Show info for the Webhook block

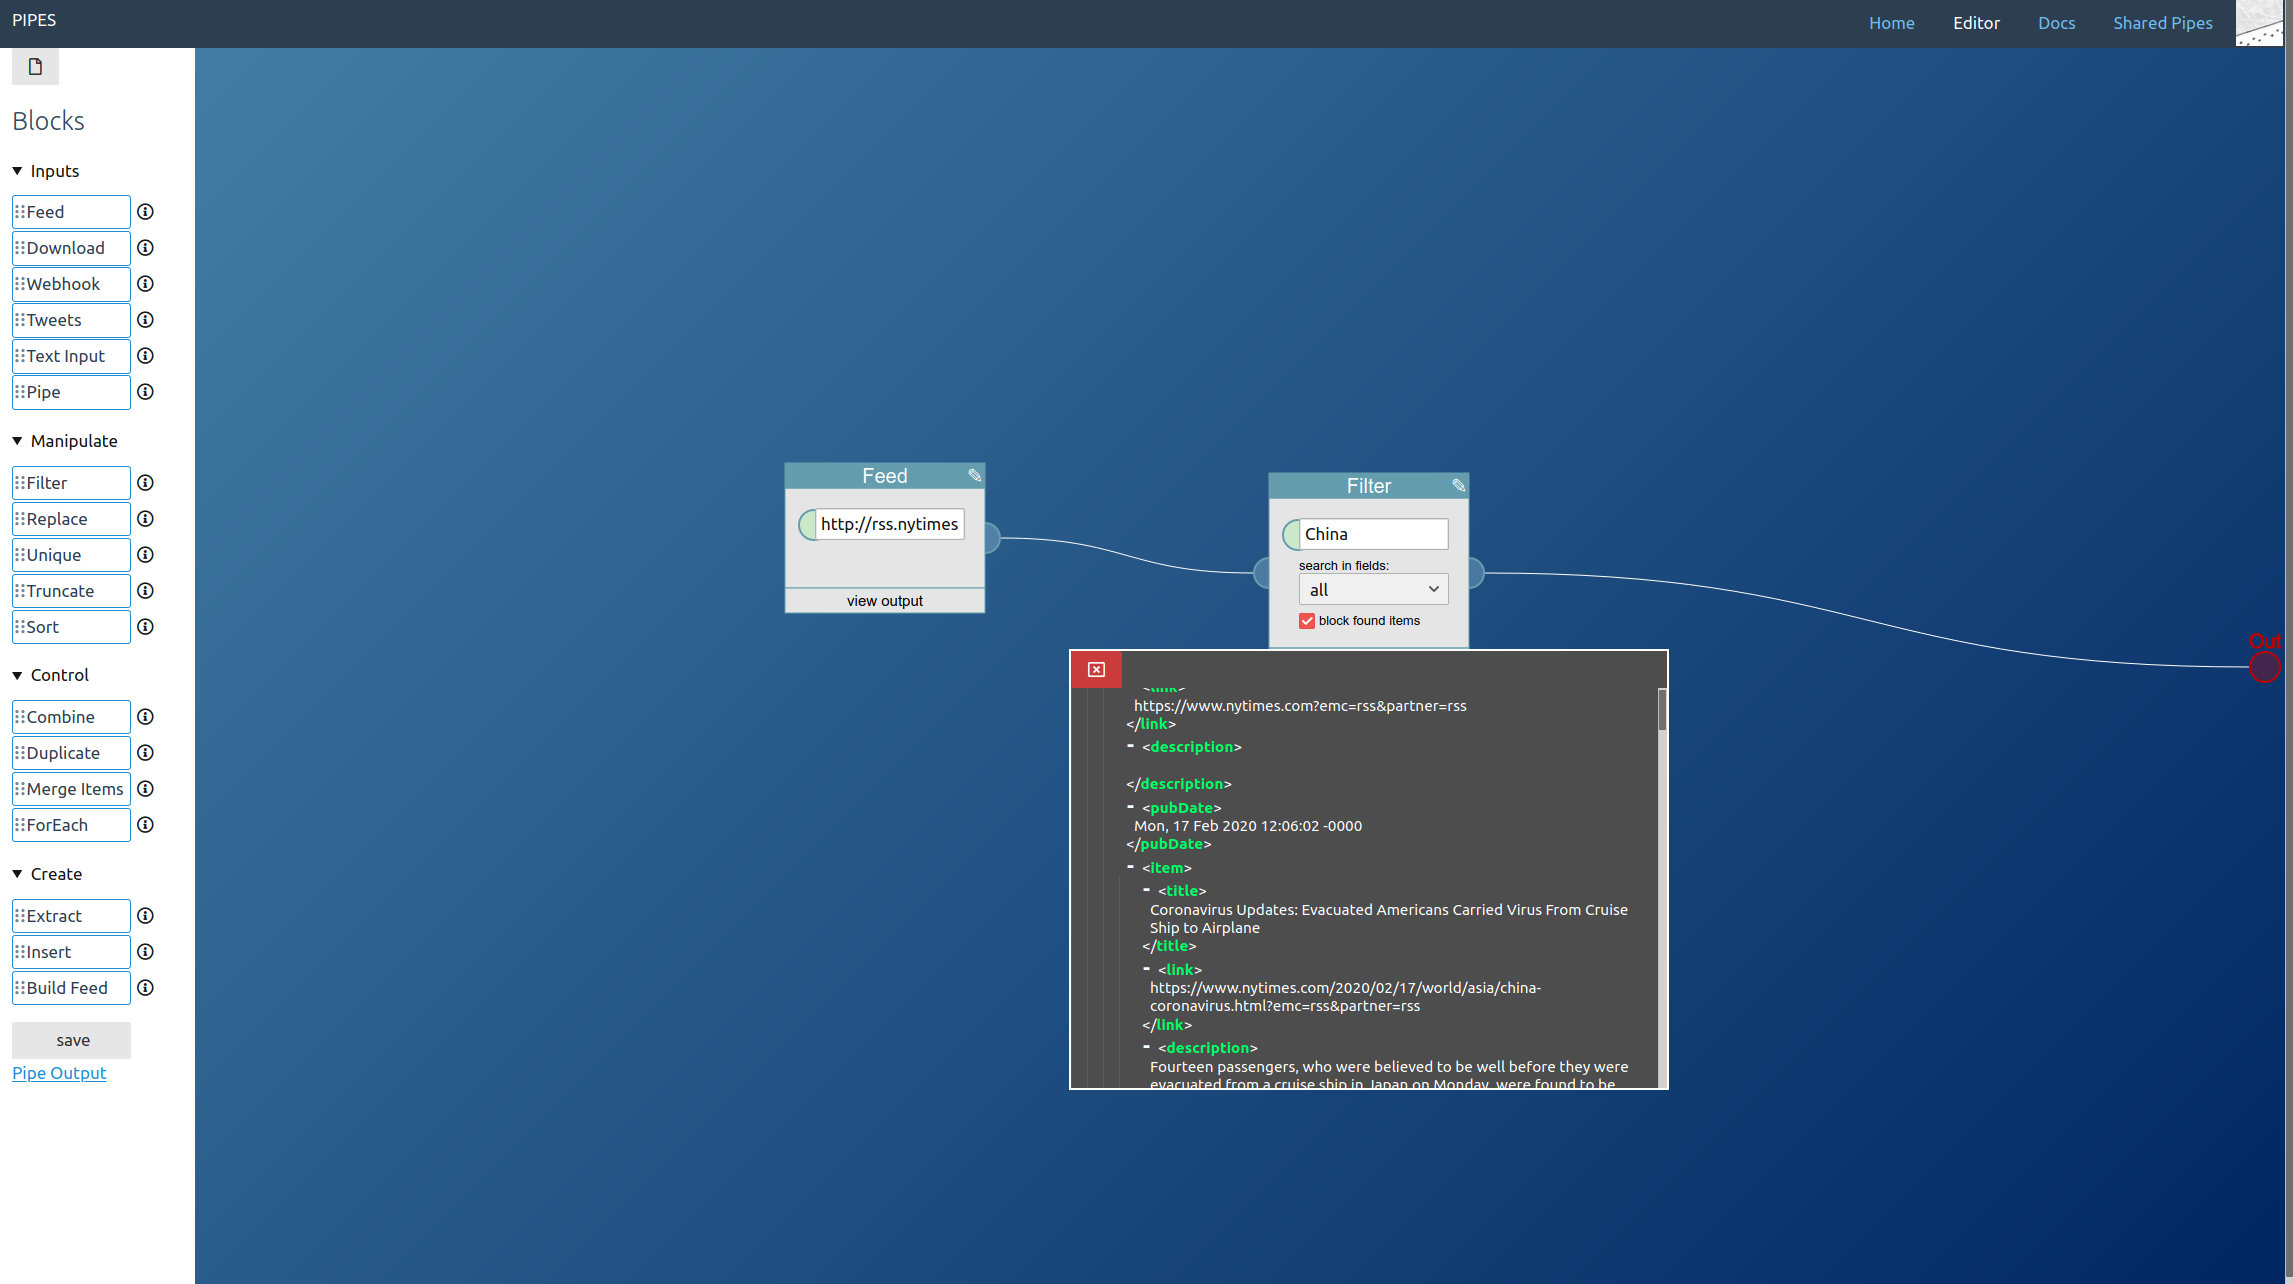click(145, 284)
